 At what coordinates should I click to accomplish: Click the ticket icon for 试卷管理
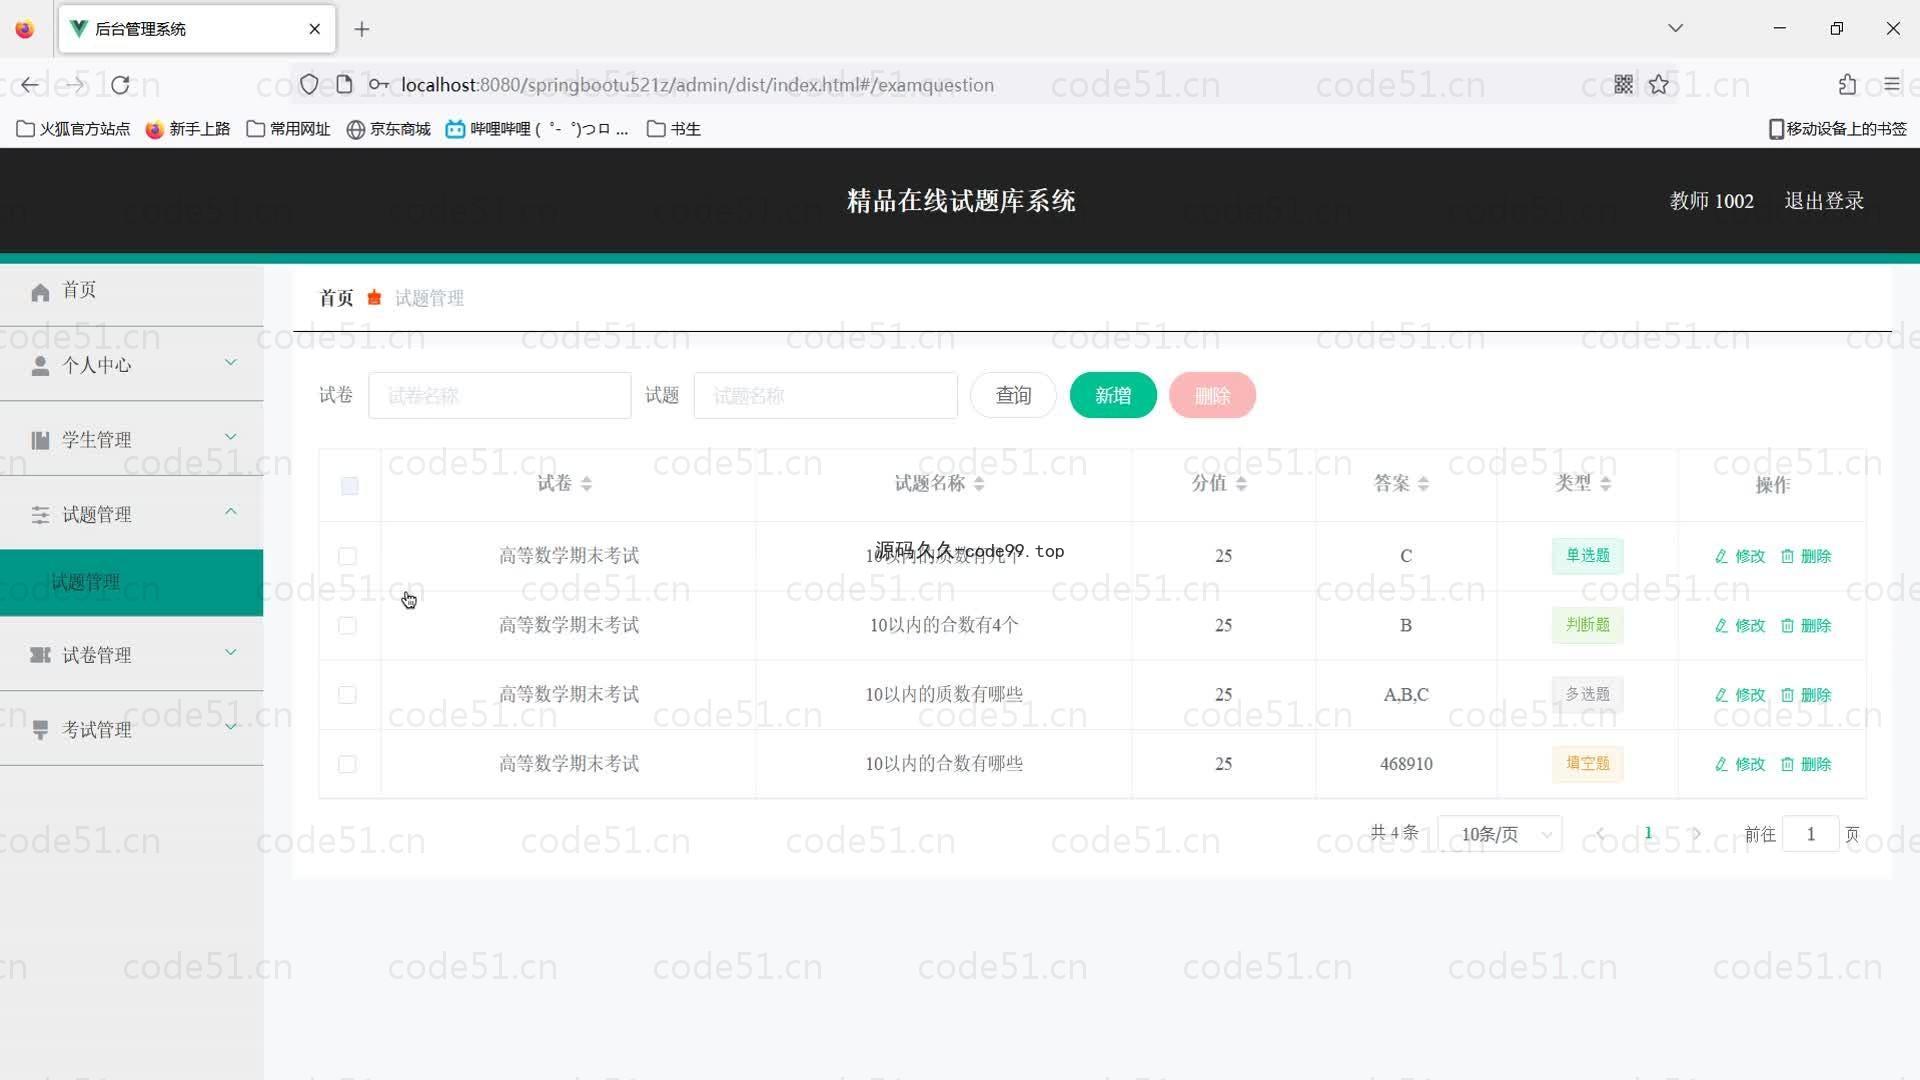click(x=40, y=655)
